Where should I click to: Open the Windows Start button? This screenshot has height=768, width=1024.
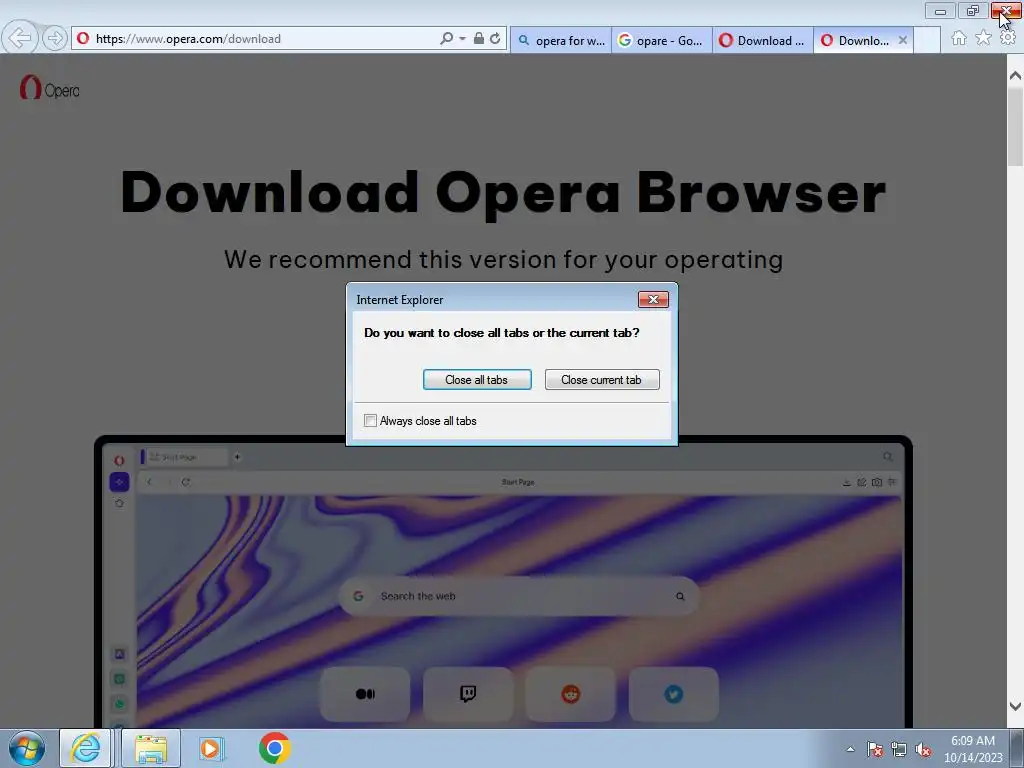27,748
